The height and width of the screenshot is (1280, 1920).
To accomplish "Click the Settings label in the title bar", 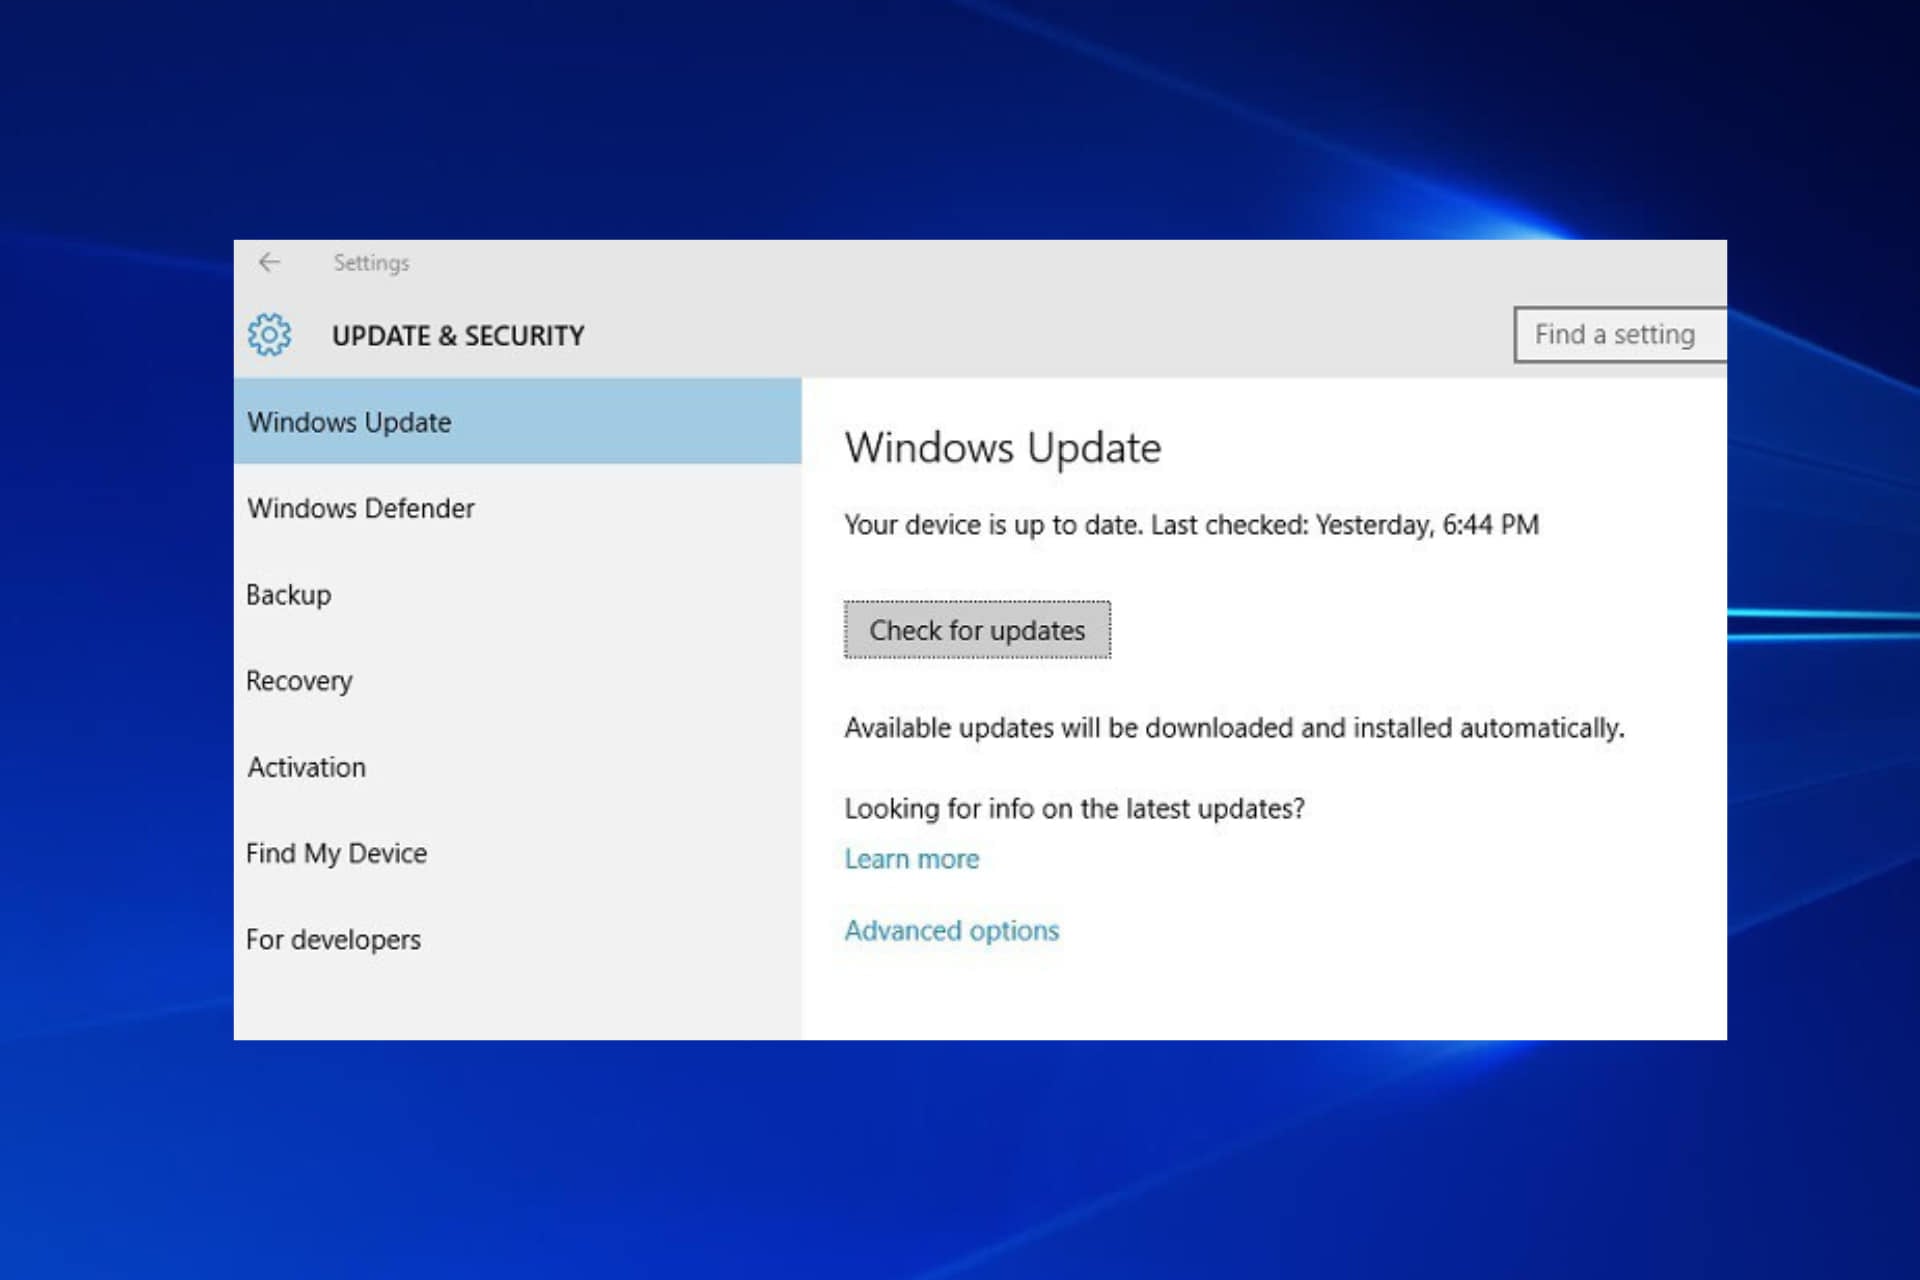I will pyautogui.click(x=371, y=262).
